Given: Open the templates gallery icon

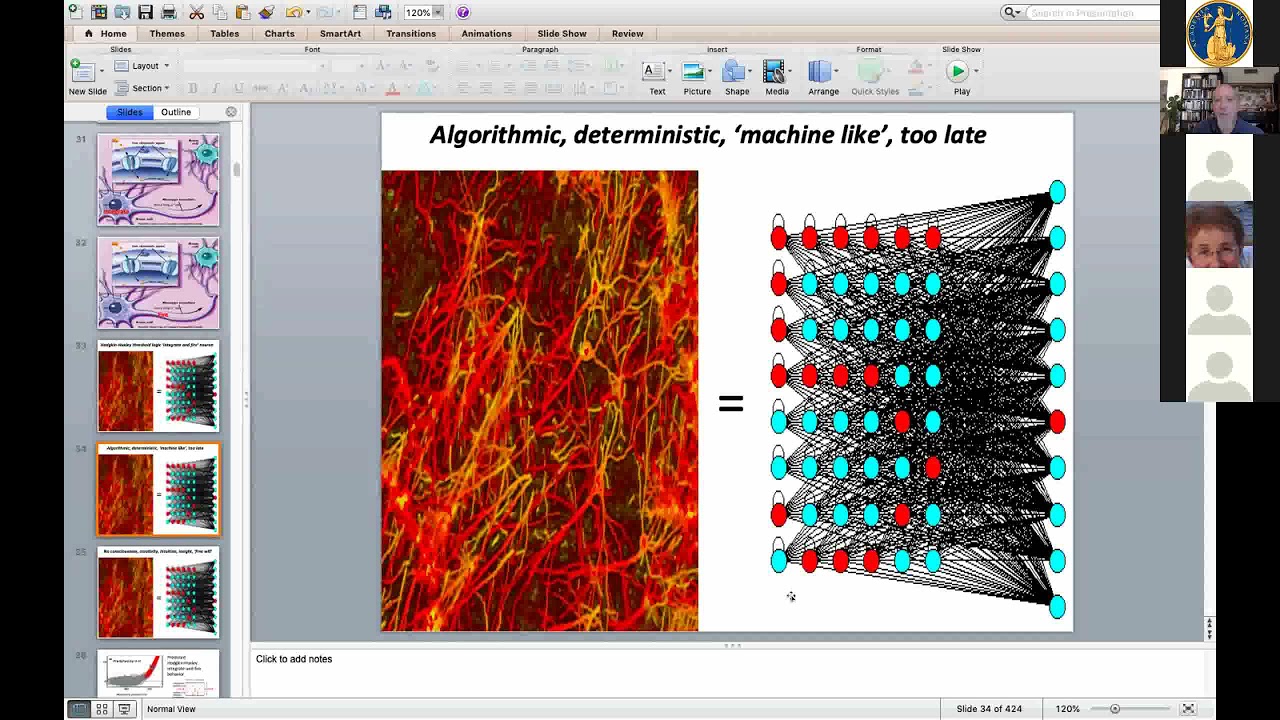Looking at the screenshot, I should point(99,12).
